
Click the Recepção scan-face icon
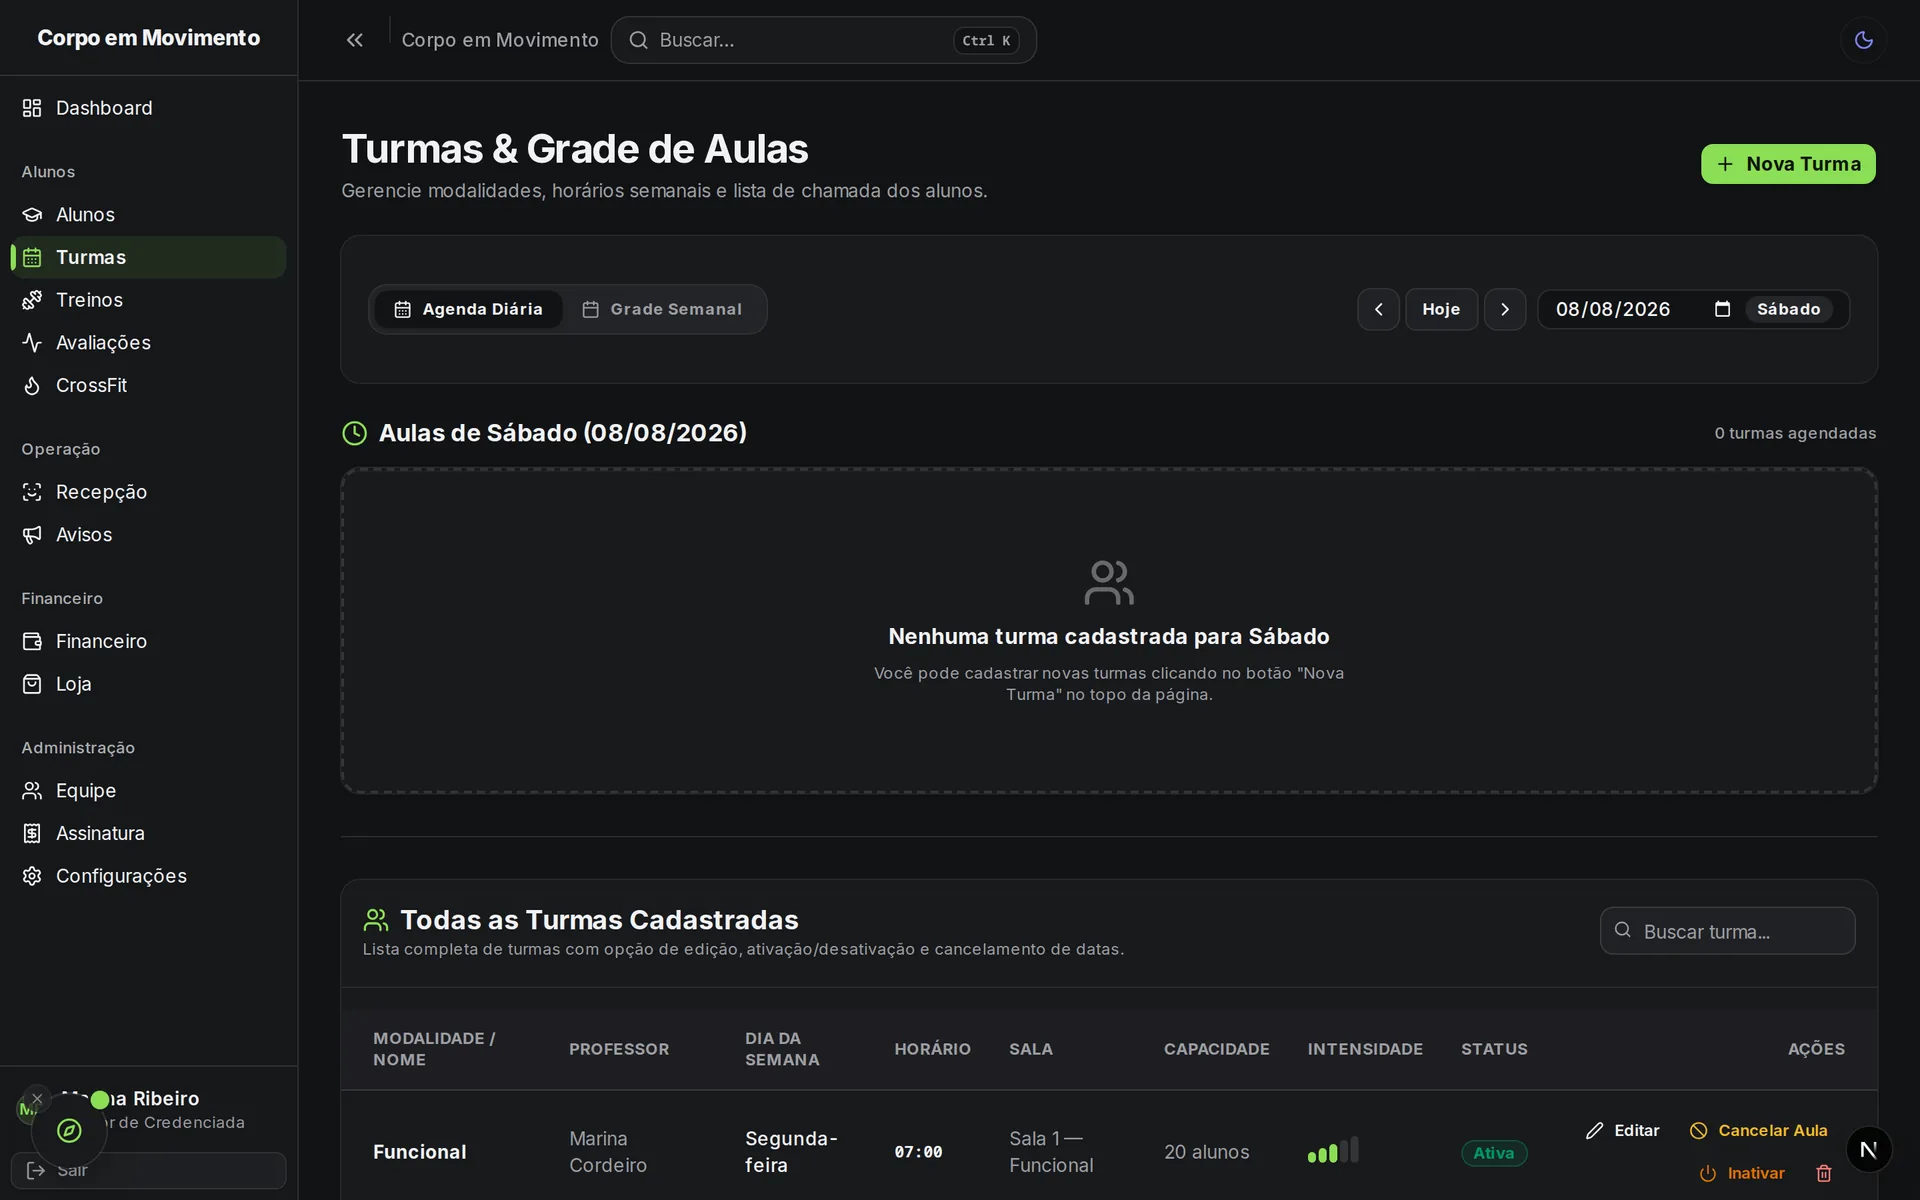[32, 492]
